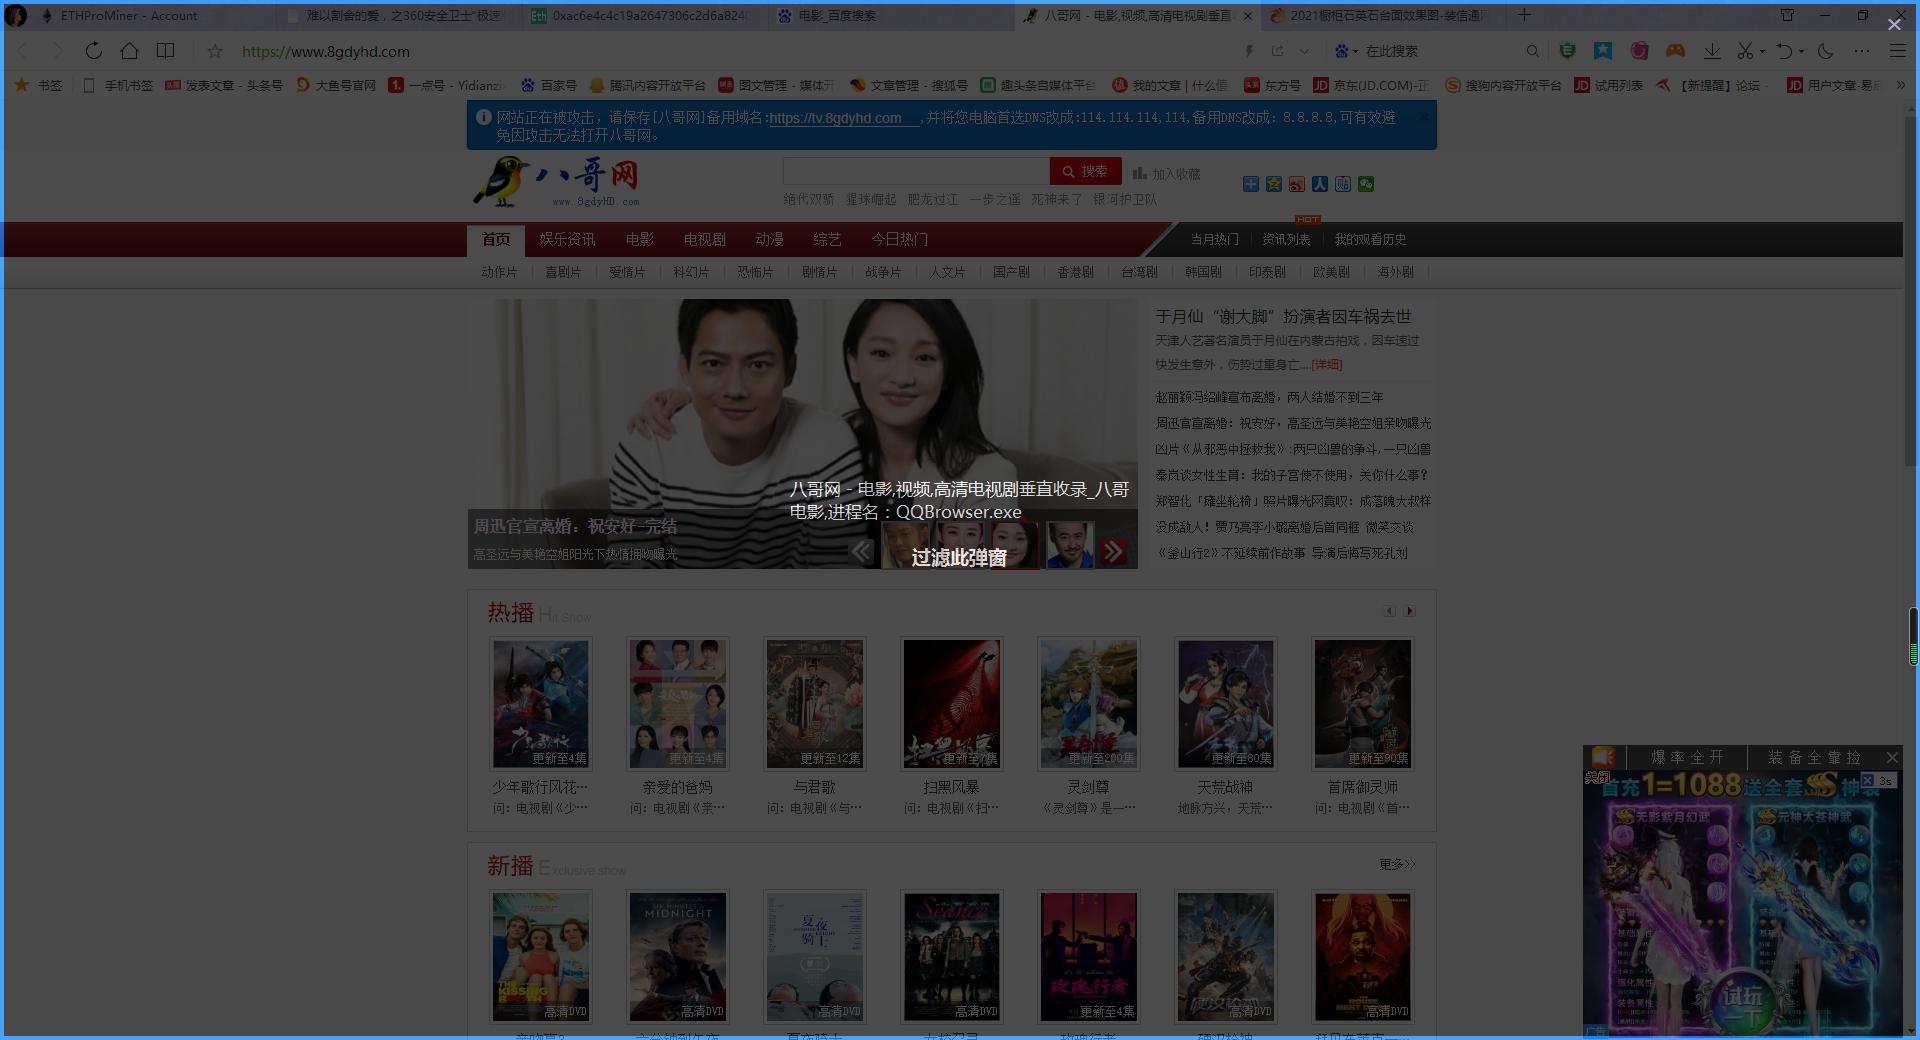Select the 电影 navigation menu item
This screenshot has width=1920, height=1040.
(639, 239)
